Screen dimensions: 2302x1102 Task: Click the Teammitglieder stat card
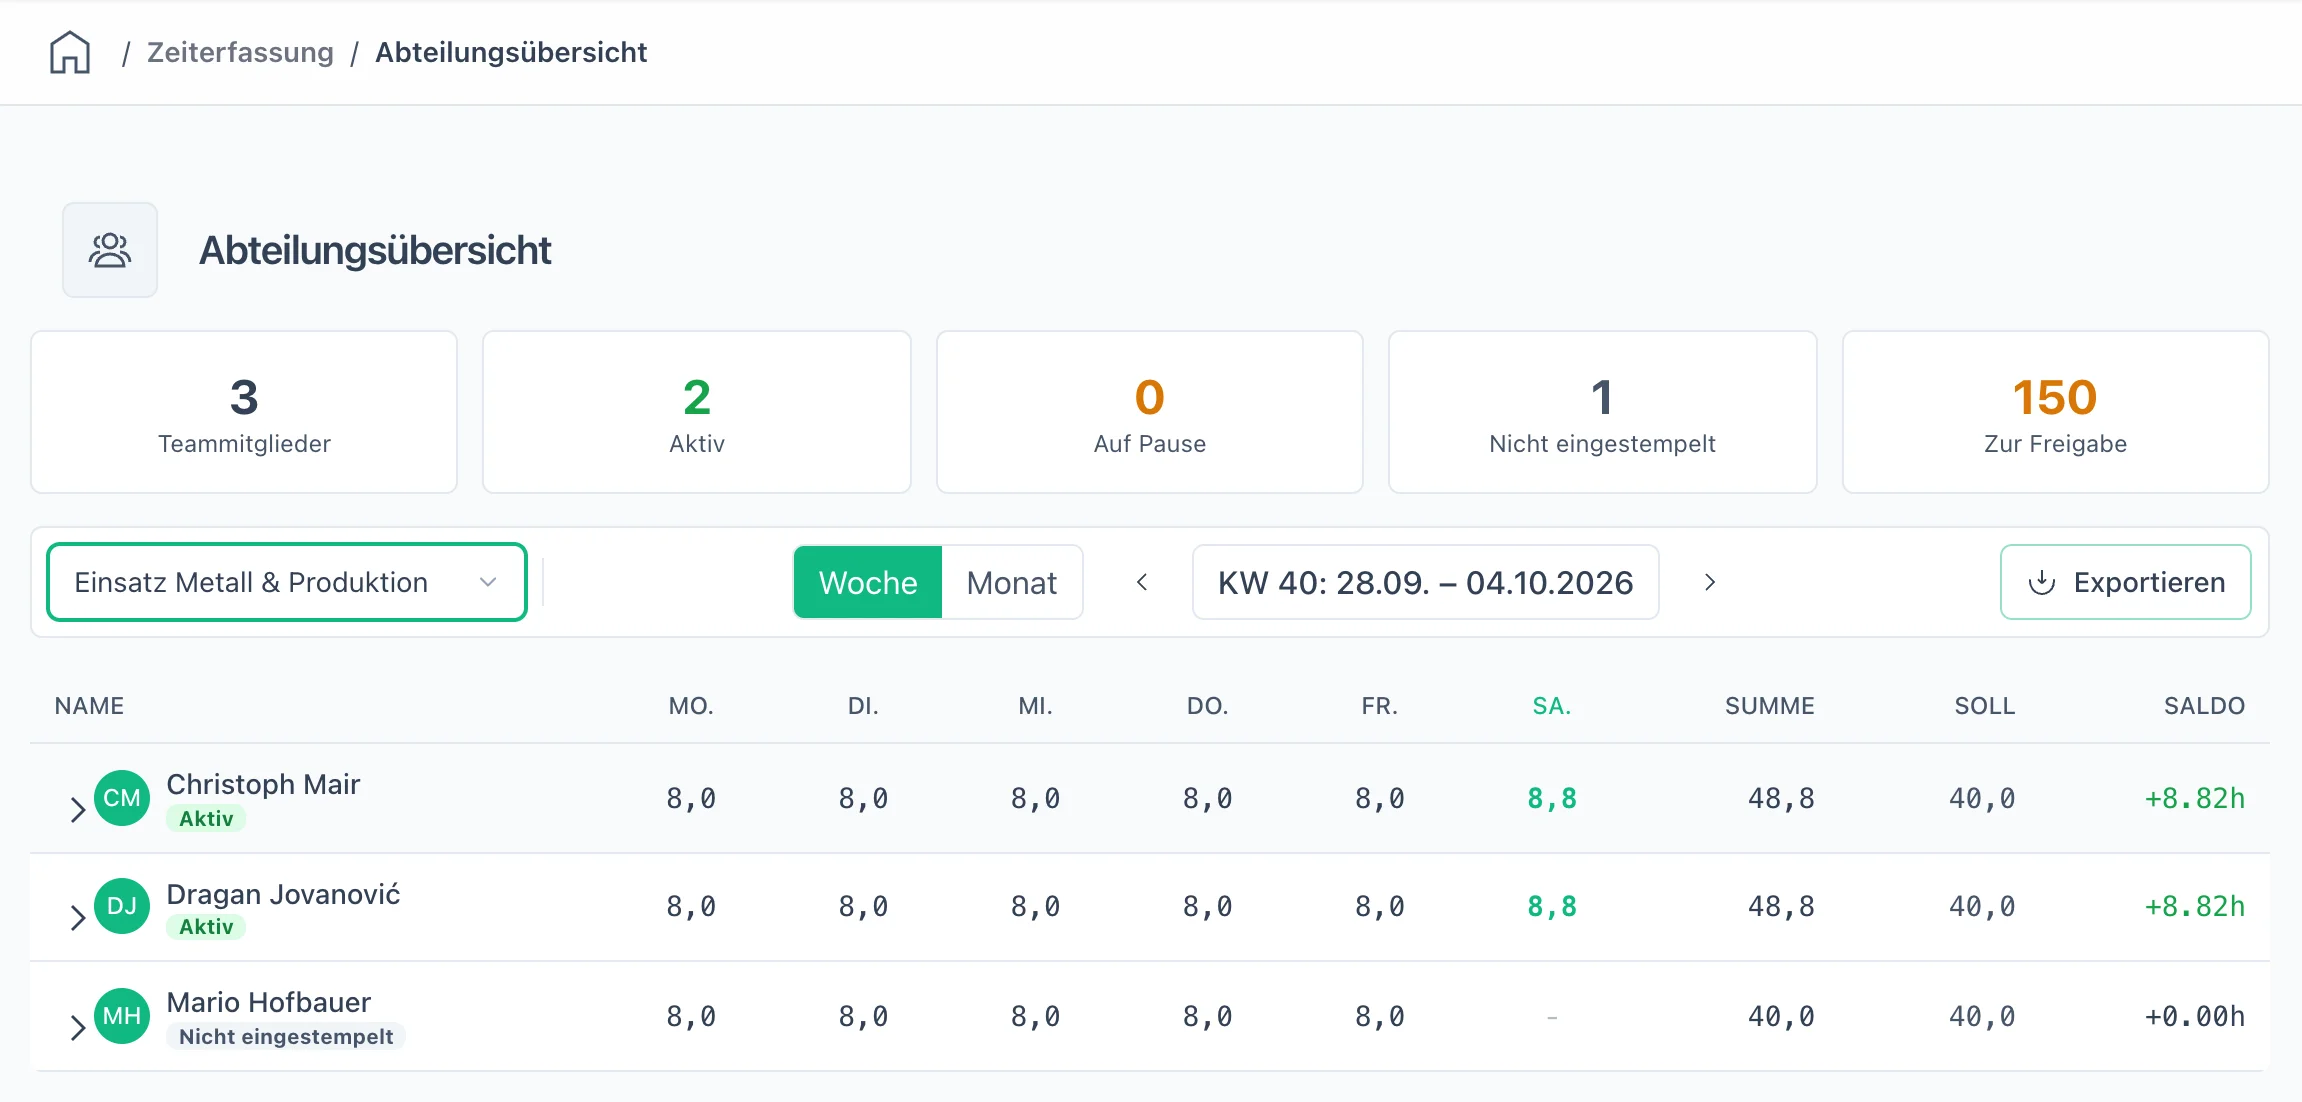point(244,412)
